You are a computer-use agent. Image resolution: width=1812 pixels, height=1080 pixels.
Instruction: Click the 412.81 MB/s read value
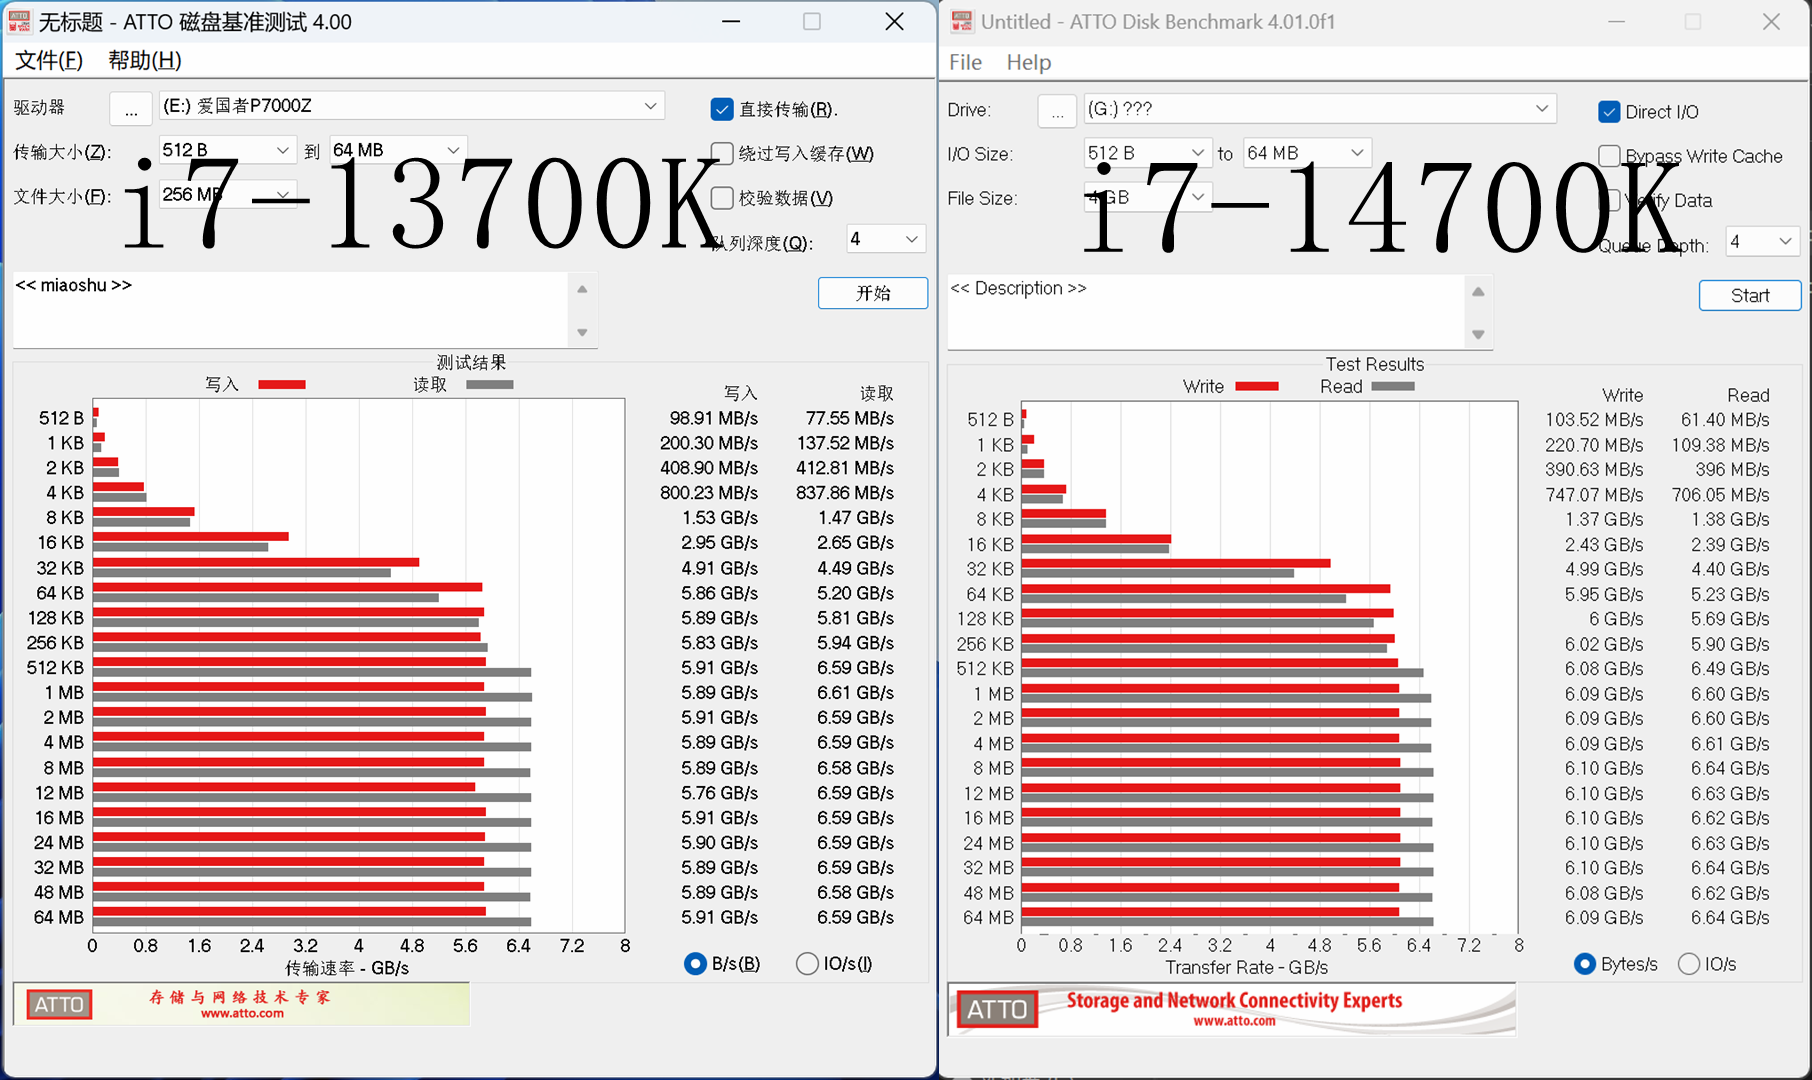click(x=845, y=468)
